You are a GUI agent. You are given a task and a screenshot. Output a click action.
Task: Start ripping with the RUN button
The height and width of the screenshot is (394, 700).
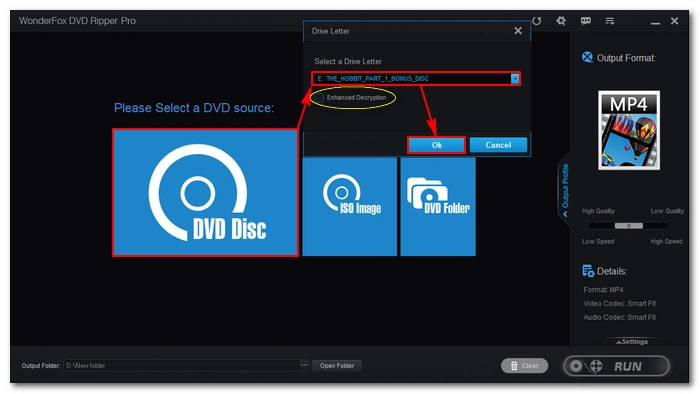(x=617, y=366)
